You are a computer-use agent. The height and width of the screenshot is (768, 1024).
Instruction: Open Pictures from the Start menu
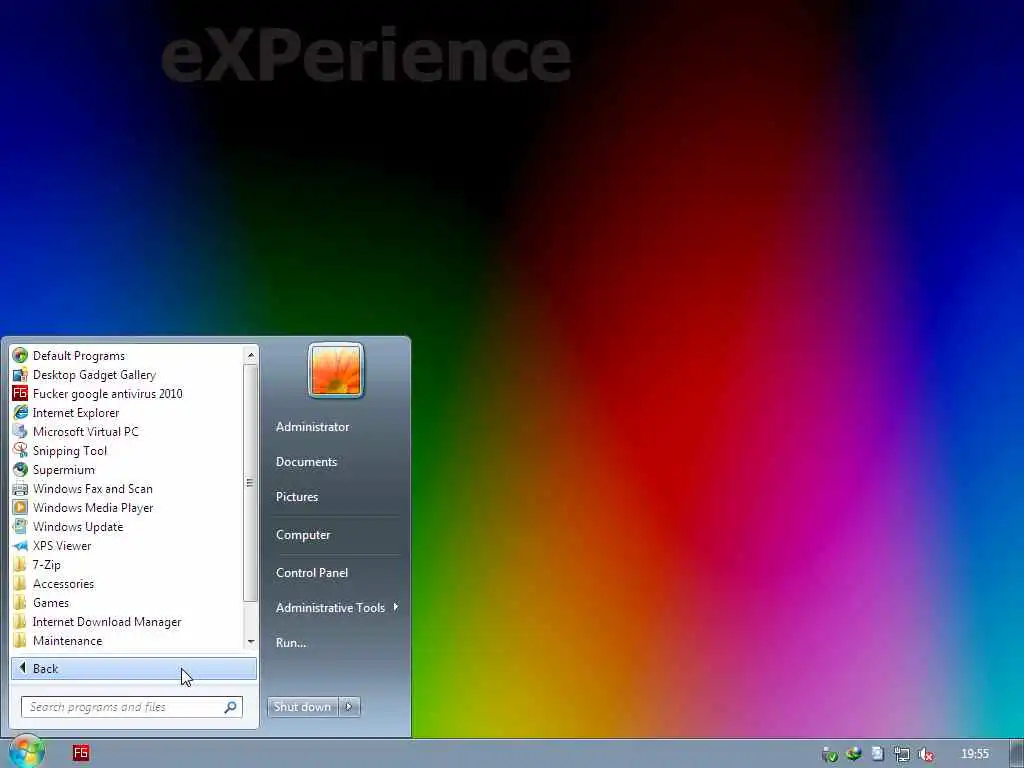(x=297, y=497)
